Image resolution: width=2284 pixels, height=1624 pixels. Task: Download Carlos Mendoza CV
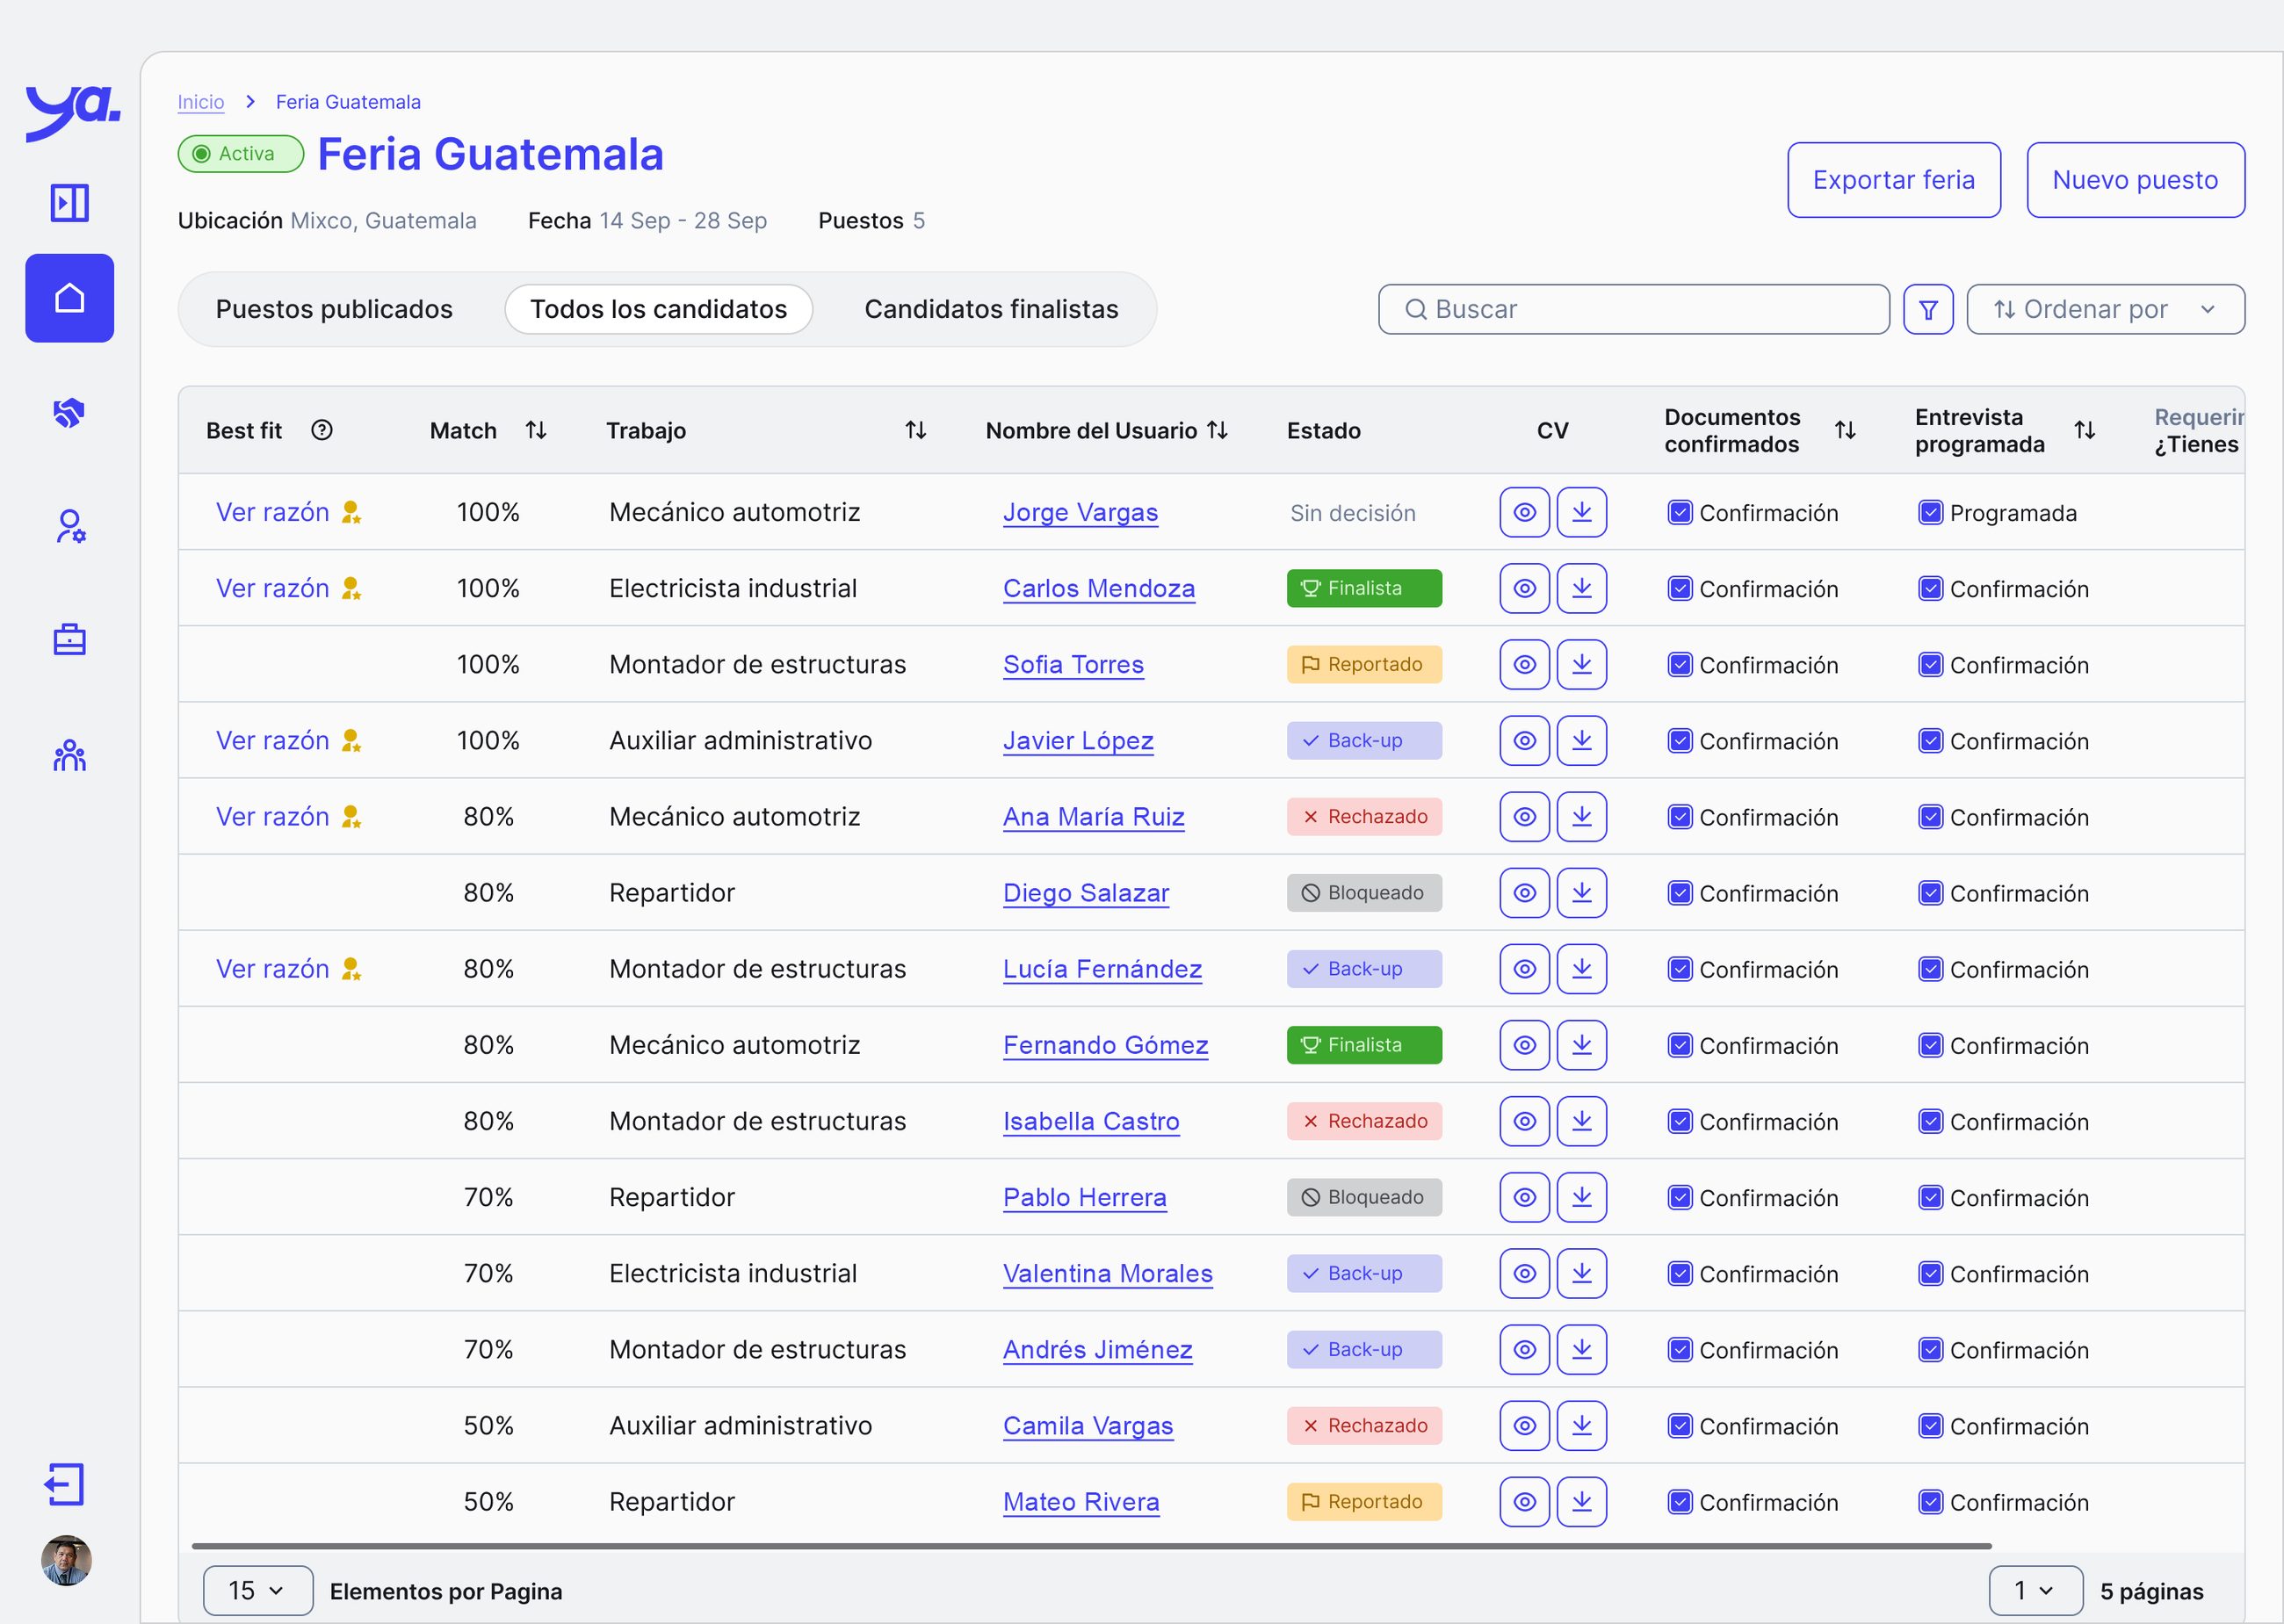(x=1582, y=588)
